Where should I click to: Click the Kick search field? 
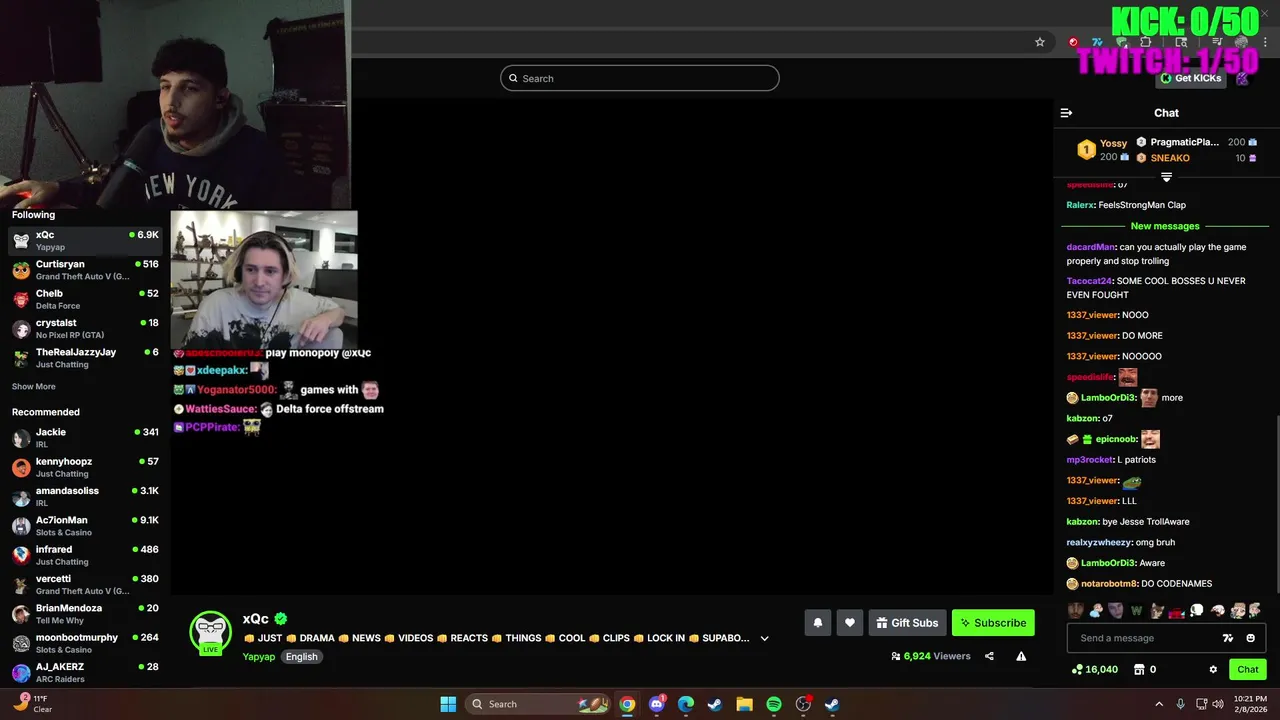(640, 78)
